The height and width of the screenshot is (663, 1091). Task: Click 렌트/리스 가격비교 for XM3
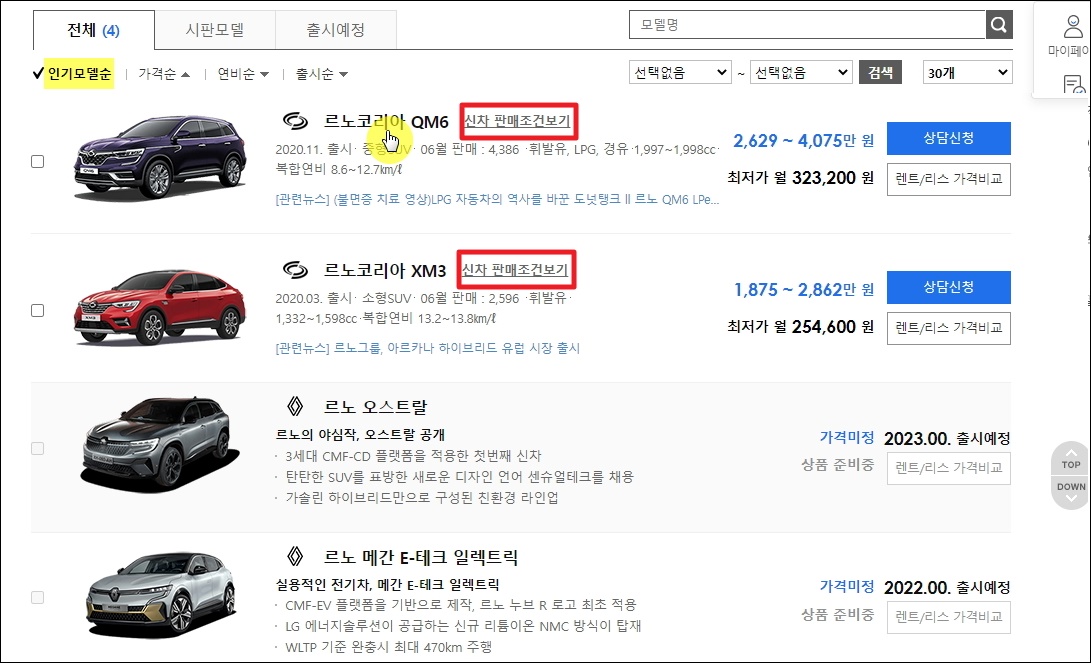[x=948, y=328]
